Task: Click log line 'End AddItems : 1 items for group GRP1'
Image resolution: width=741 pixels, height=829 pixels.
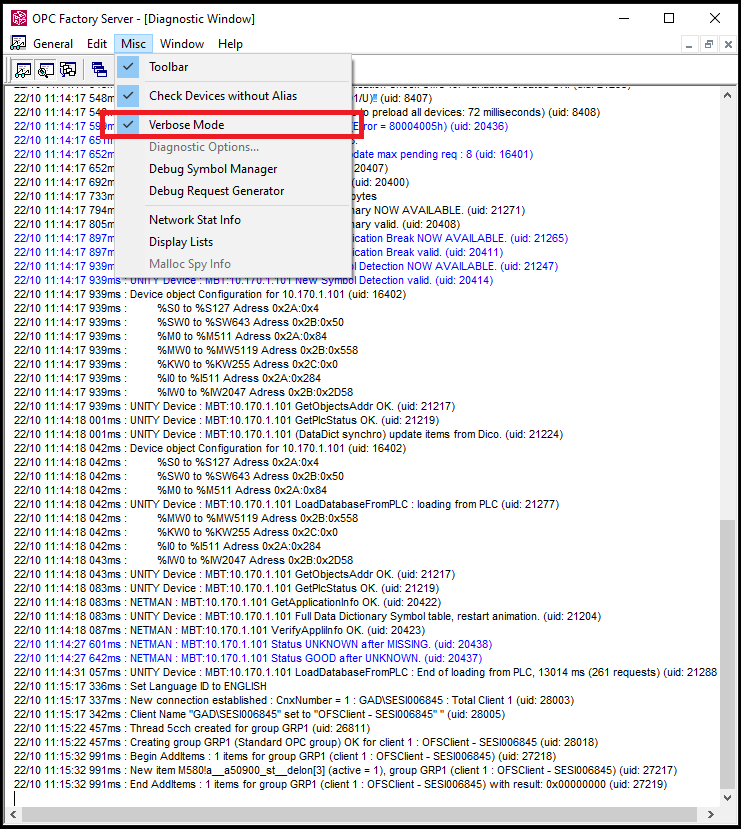Action: (x=340, y=784)
